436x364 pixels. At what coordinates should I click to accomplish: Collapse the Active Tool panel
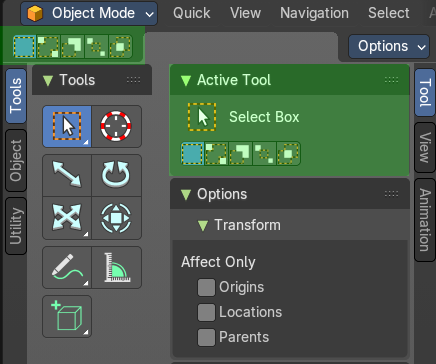(186, 80)
